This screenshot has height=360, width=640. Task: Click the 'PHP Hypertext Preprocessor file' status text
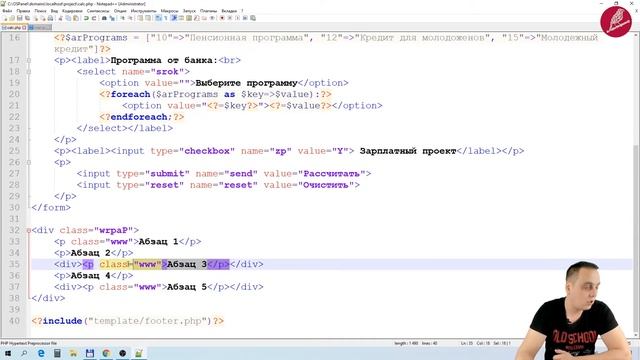(29, 343)
